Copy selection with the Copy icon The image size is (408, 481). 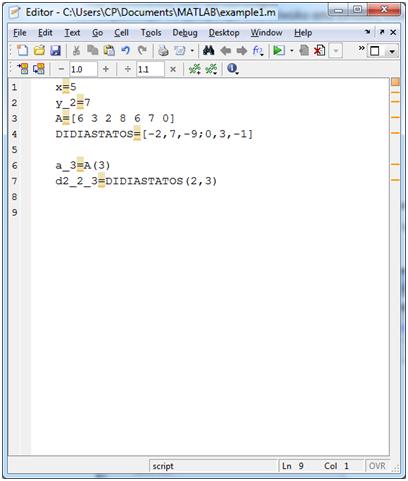click(x=92, y=51)
